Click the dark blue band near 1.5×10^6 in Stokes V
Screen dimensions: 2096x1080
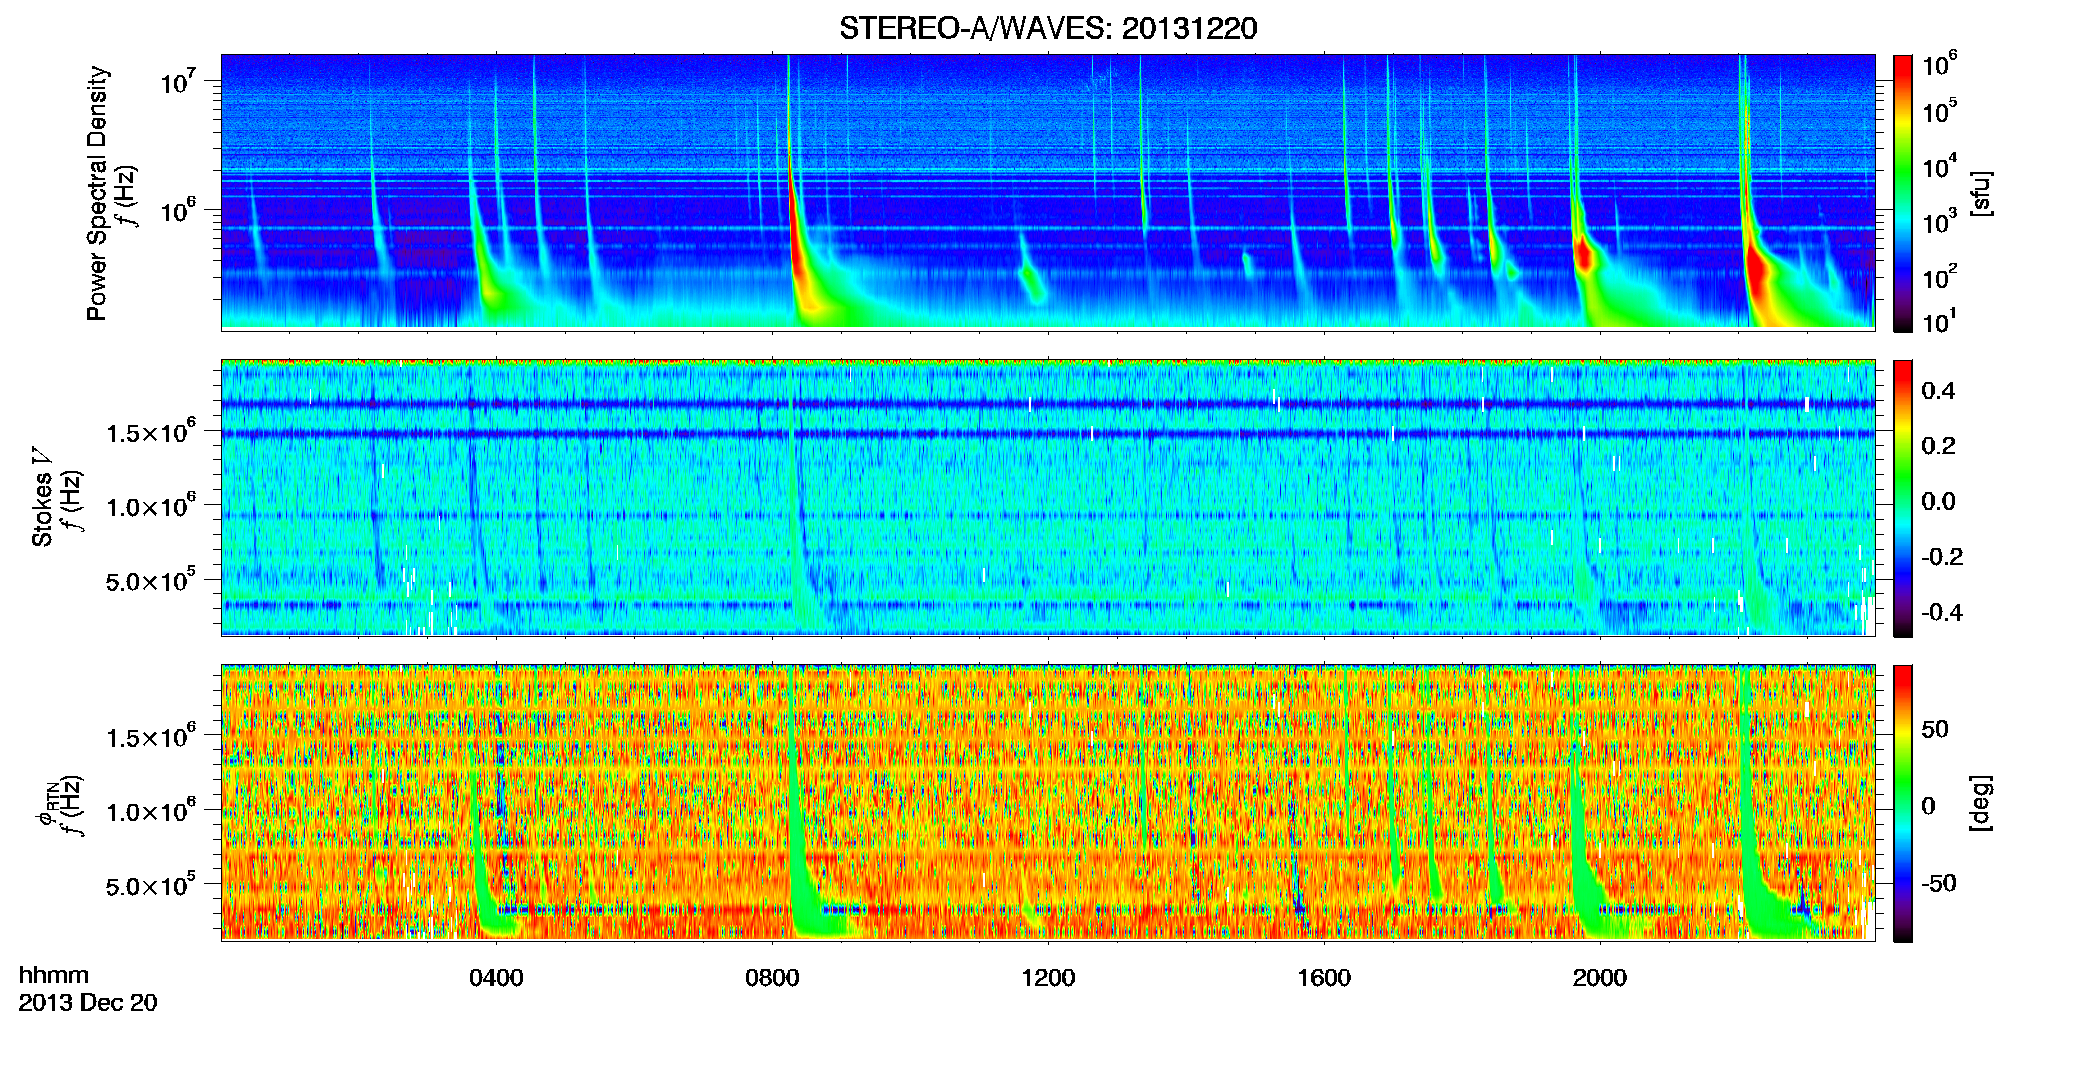pos(1048,434)
